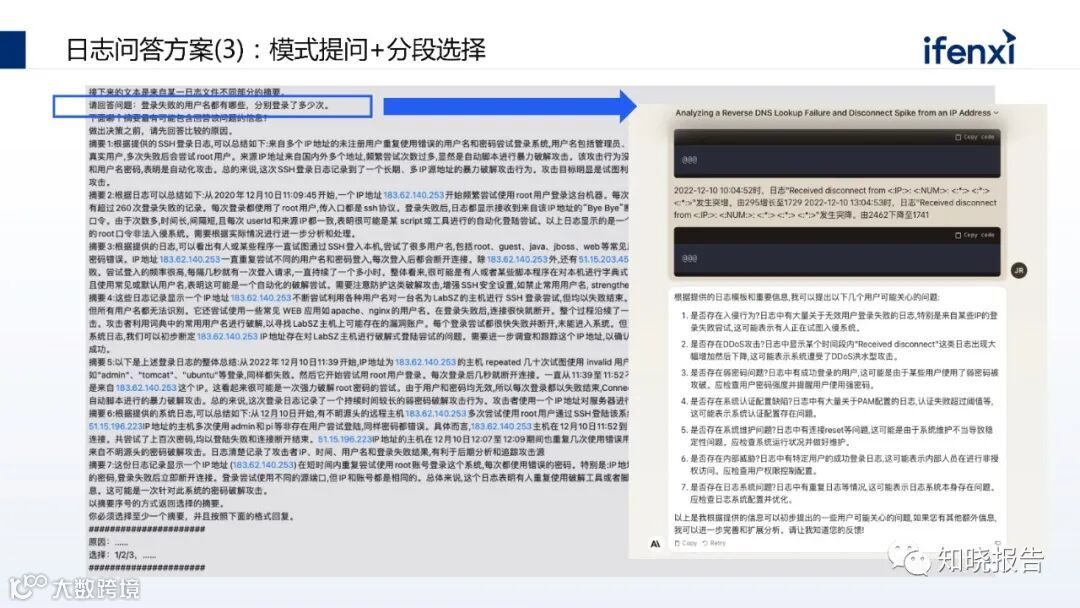The height and width of the screenshot is (608, 1080).
Task: Click the Anthropic AI logo beside response
Action: point(655,544)
